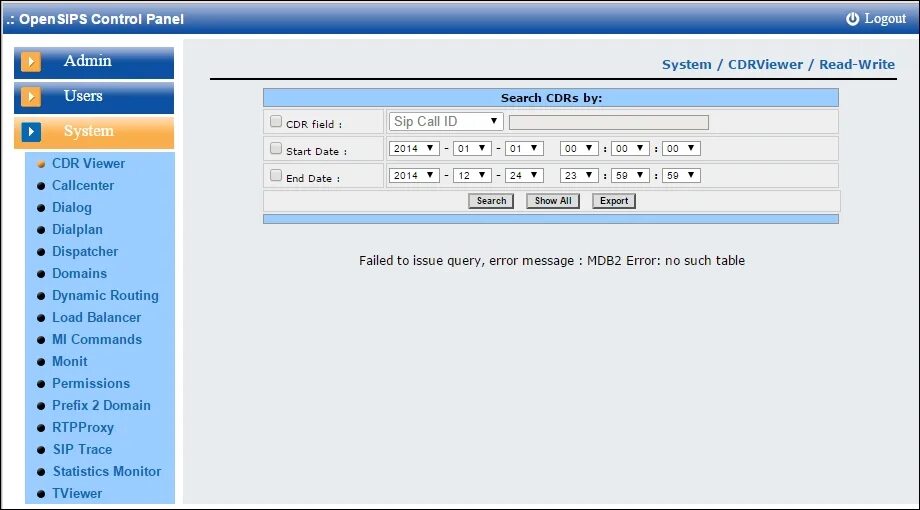
Task: Tick the End Date checkbox
Action: [x=276, y=175]
